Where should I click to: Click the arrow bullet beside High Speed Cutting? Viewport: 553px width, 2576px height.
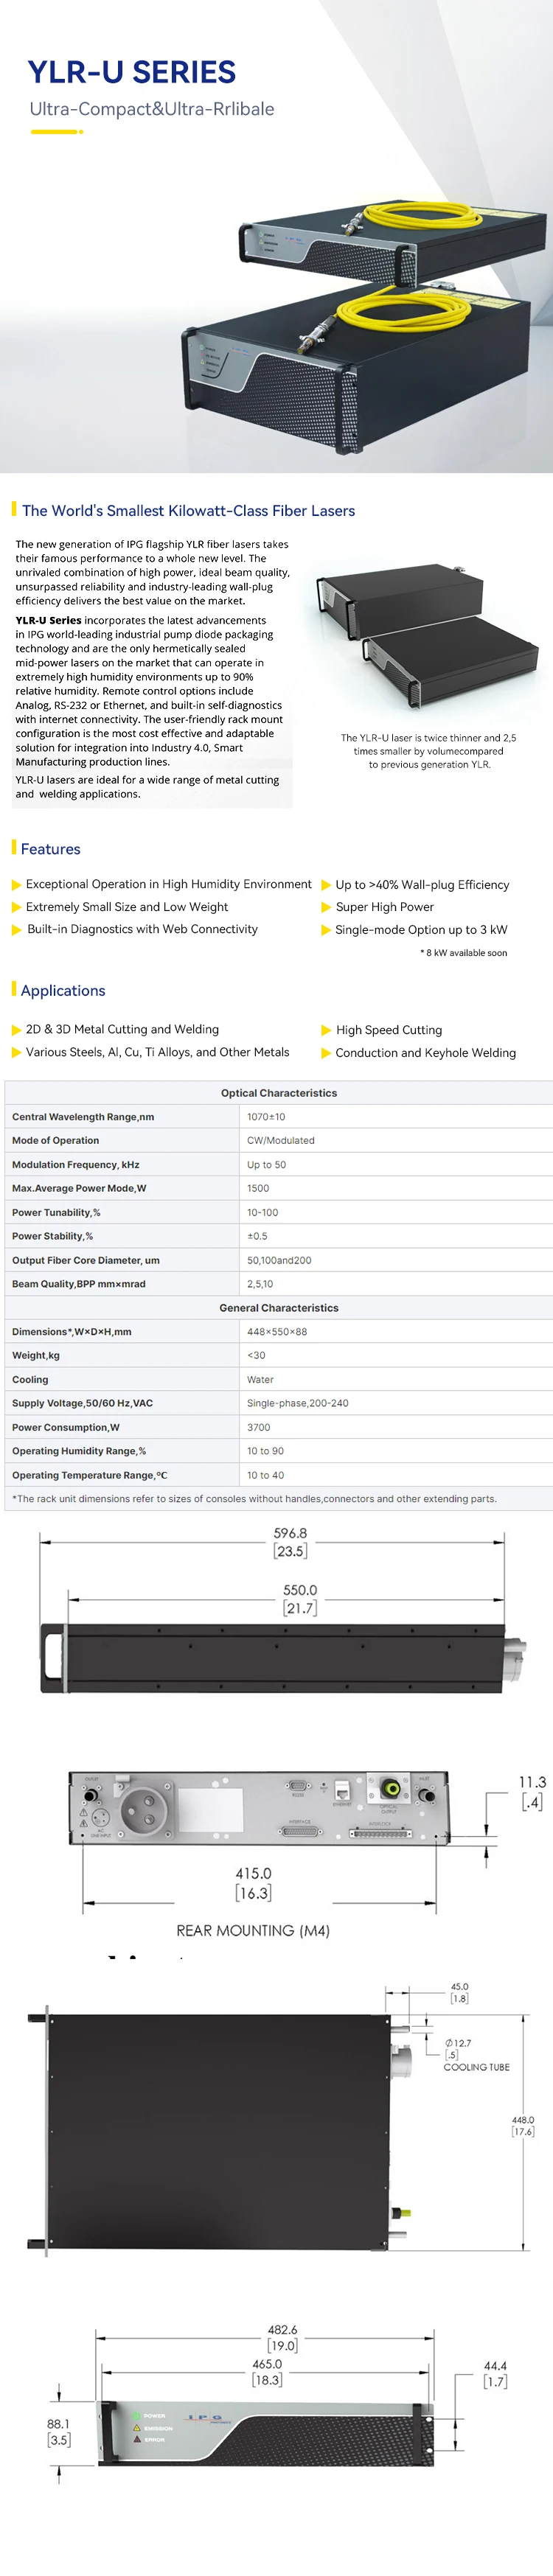326,1030
